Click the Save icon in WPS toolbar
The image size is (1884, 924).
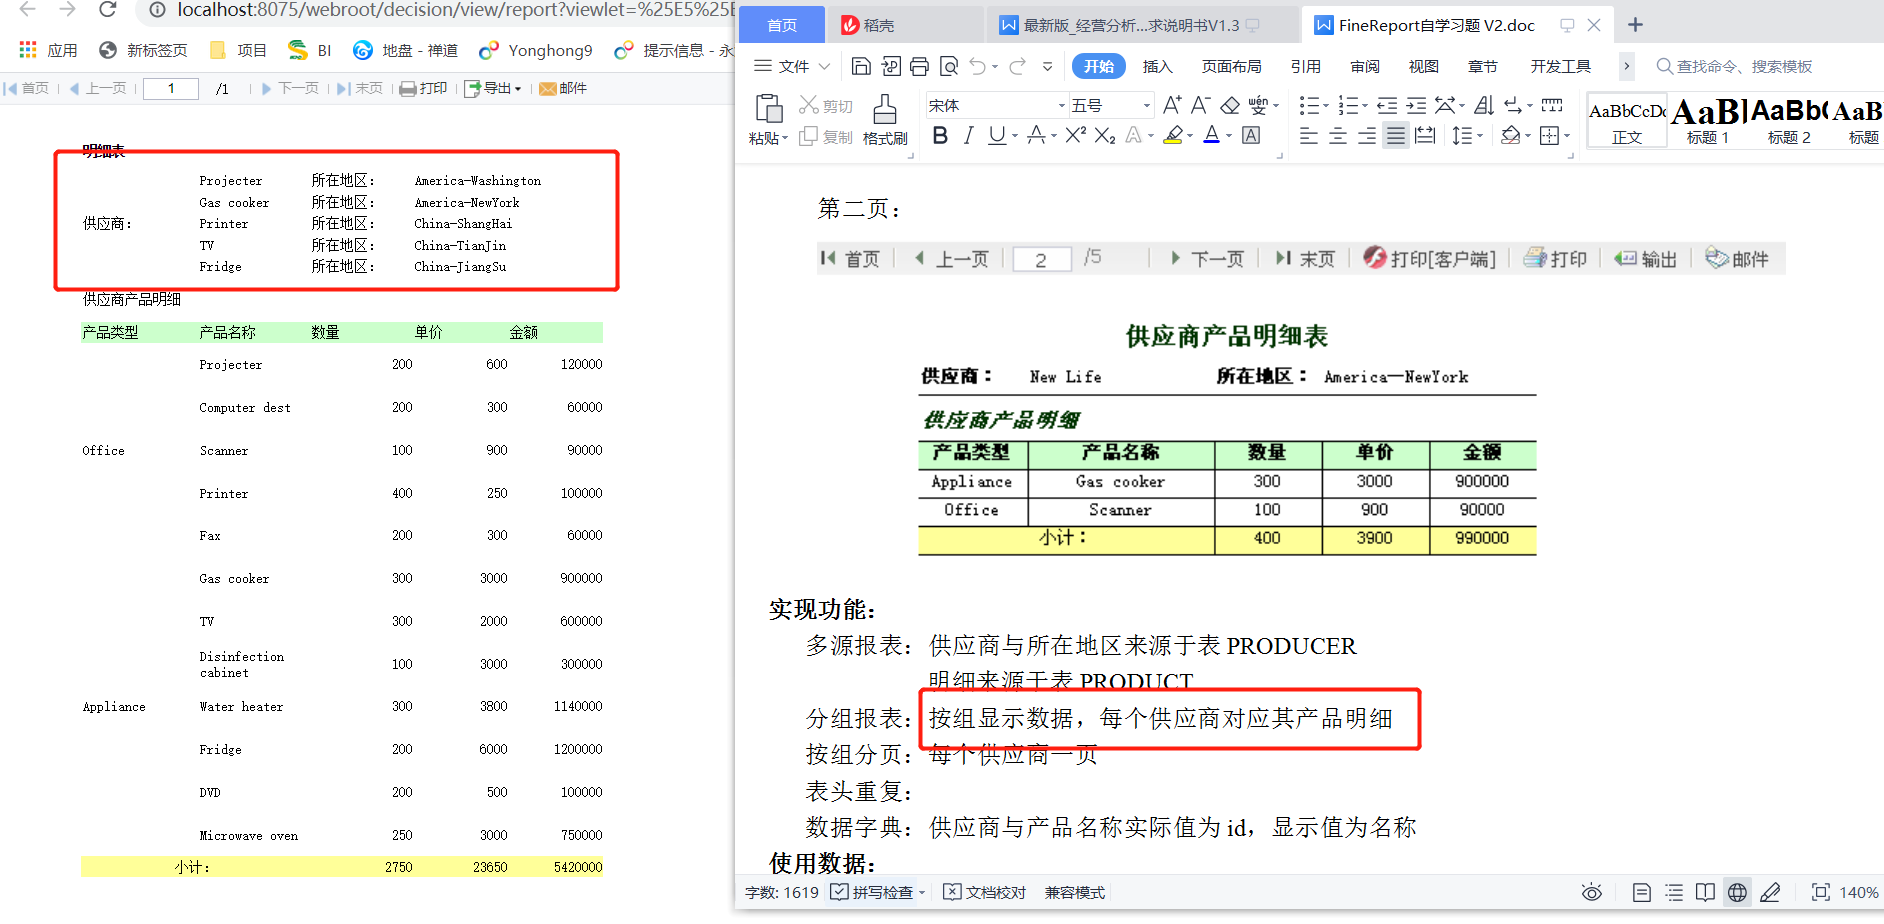860,66
